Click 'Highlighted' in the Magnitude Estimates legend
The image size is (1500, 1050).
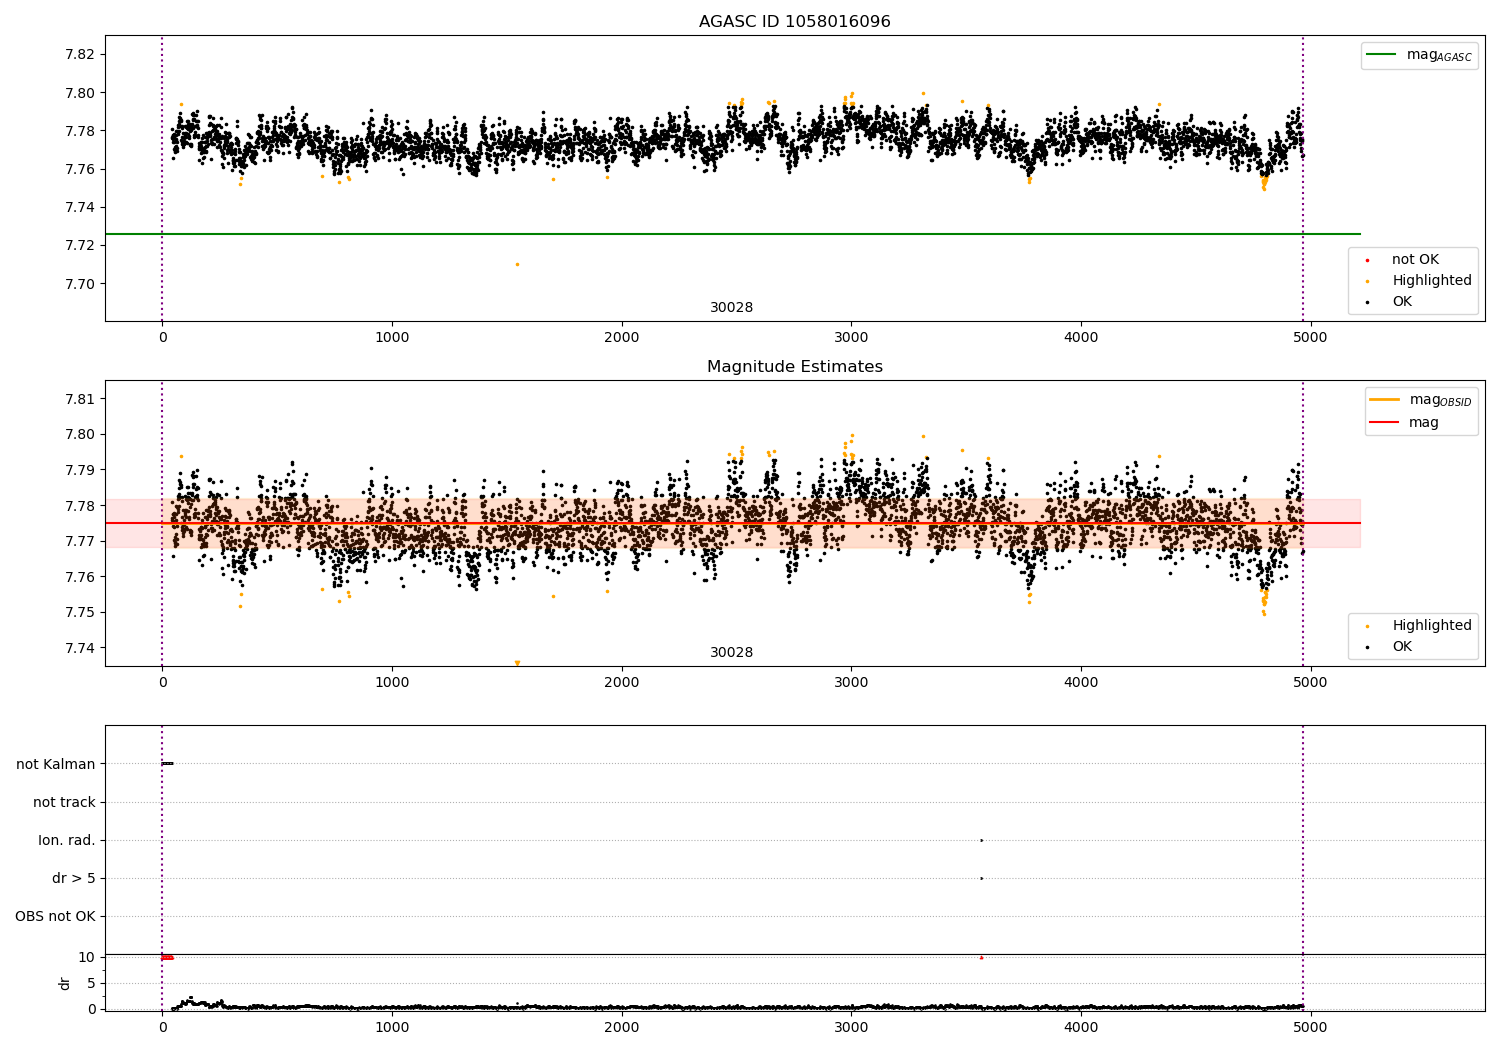[x=1432, y=626]
